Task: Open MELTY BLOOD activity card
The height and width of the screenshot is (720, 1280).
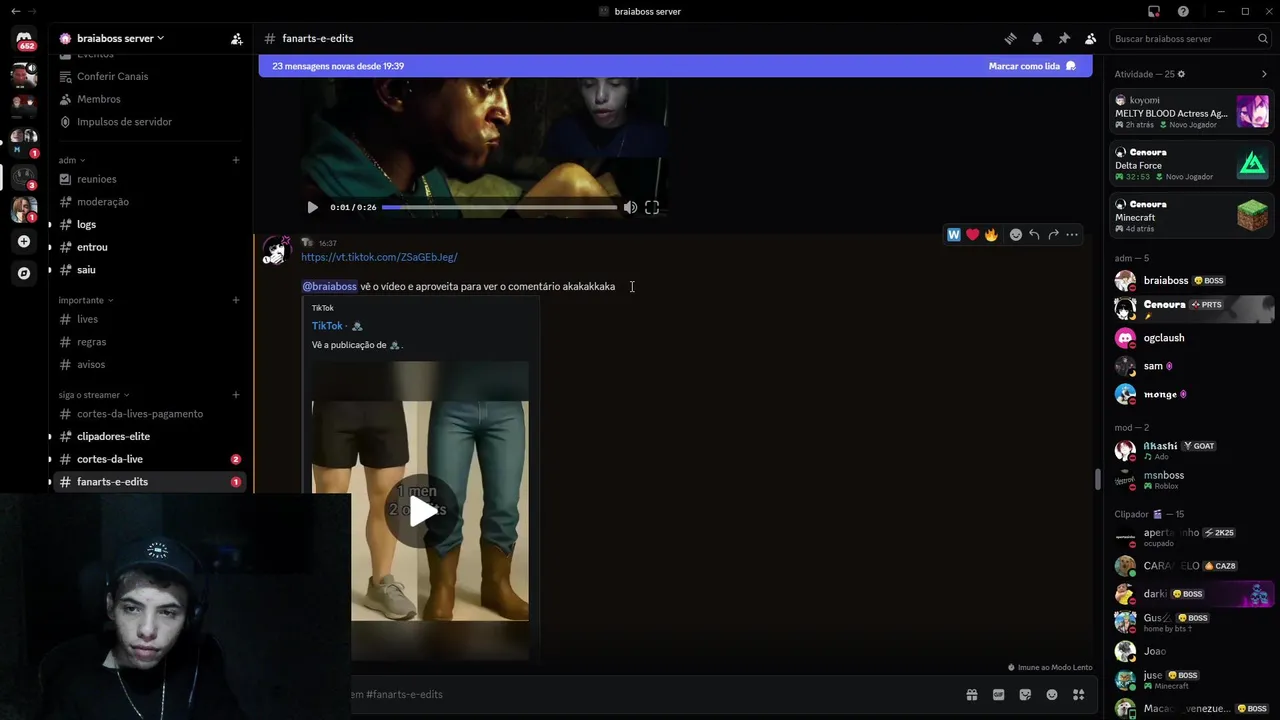Action: [x=1192, y=112]
